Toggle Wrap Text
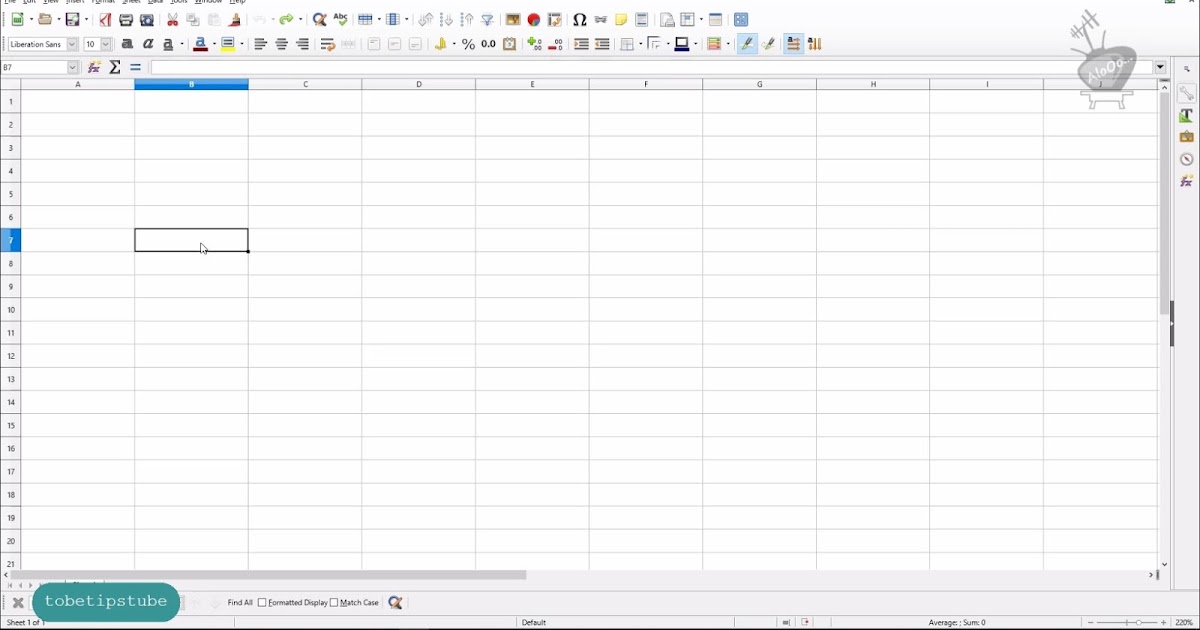The image size is (1200, 630). (327, 44)
